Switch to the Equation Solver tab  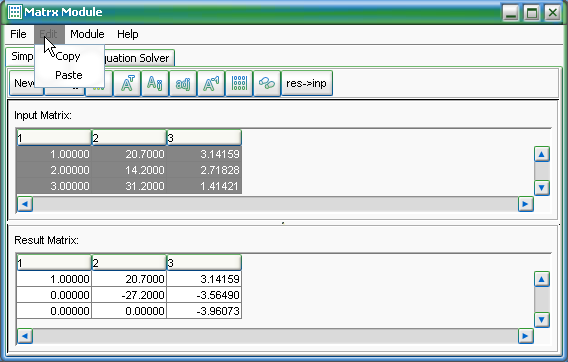(x=139, y=58)
